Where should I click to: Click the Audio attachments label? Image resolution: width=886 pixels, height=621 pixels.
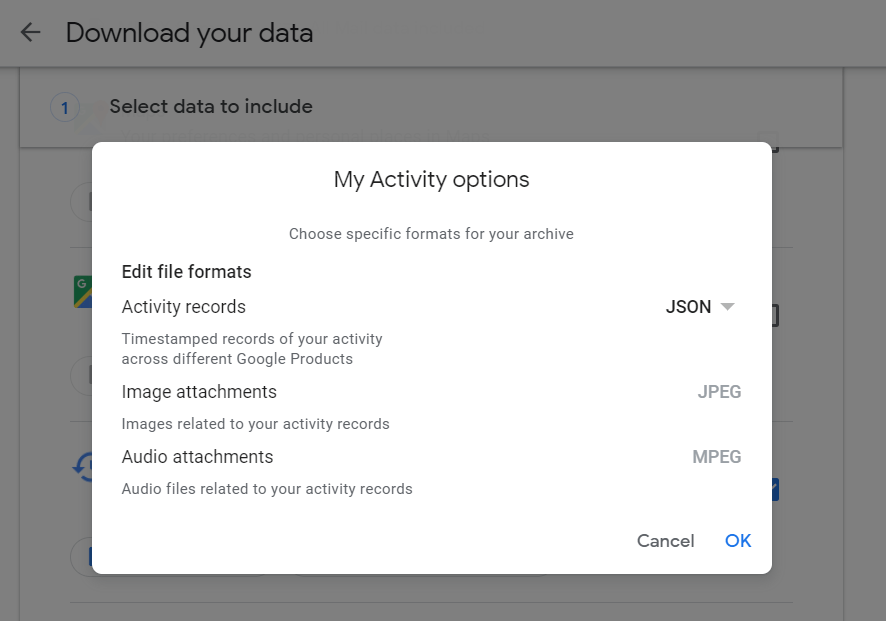click(197, 457)
